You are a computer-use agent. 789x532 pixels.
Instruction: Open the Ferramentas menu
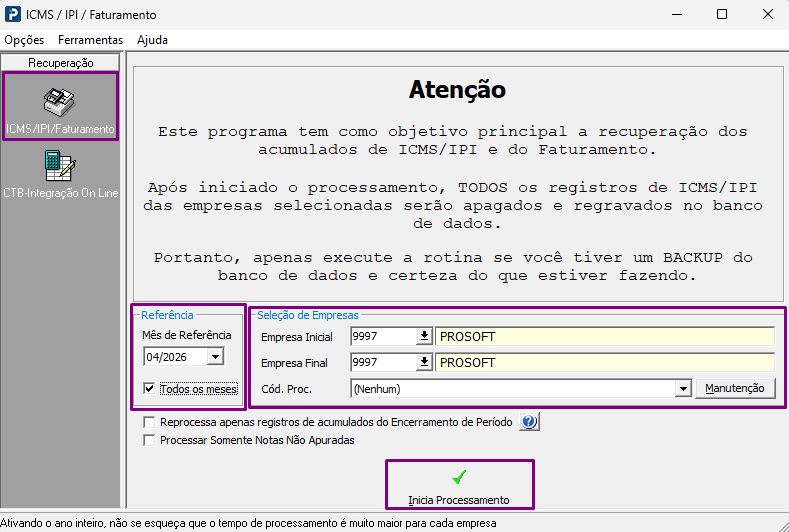(x=91, y=40)
